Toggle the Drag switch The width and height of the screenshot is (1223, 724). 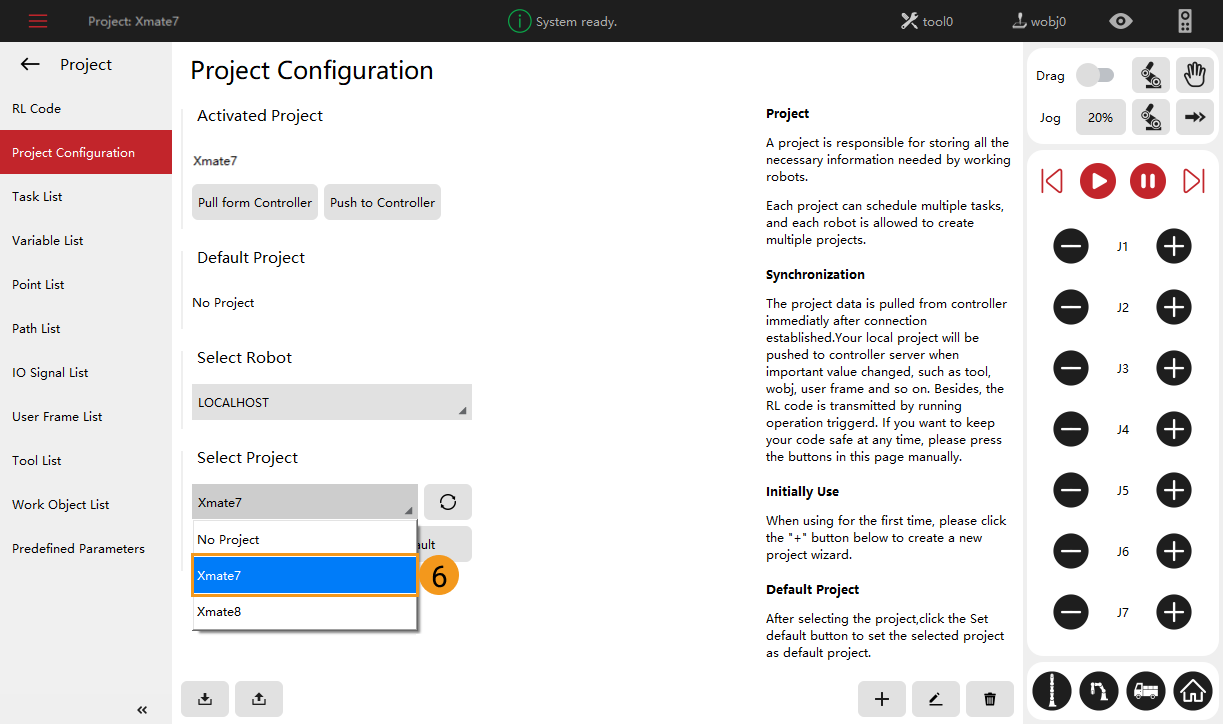click(x=1094, y=75)
